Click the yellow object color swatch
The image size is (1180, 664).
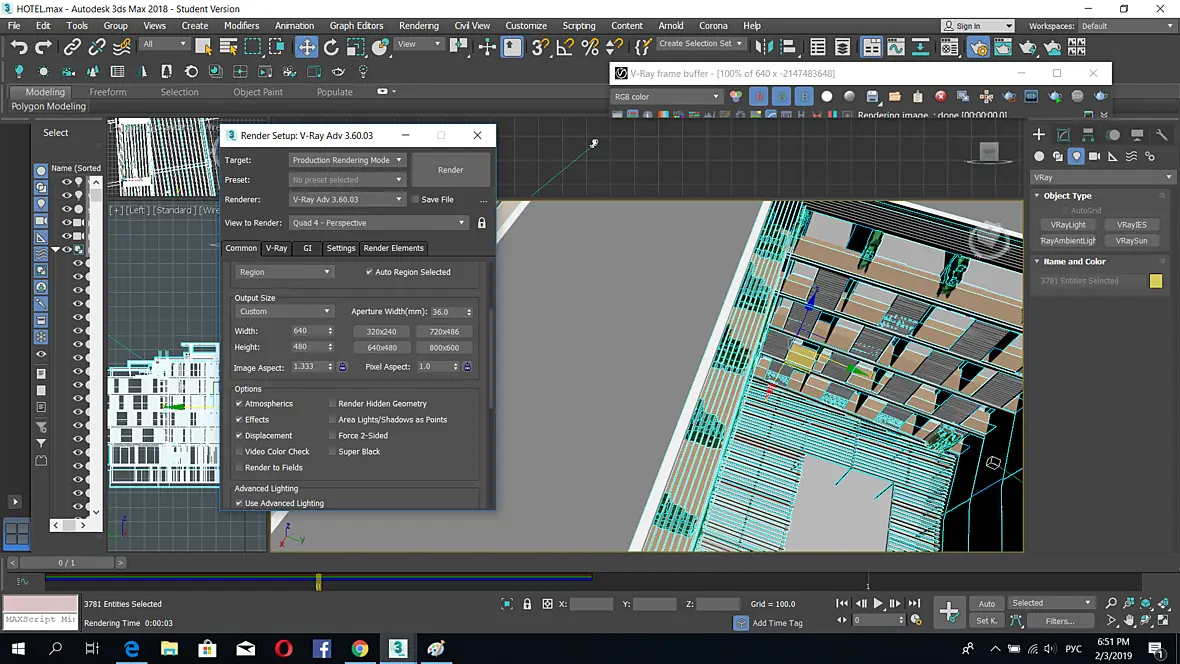pyautogui.click(x=1156, y=281)
